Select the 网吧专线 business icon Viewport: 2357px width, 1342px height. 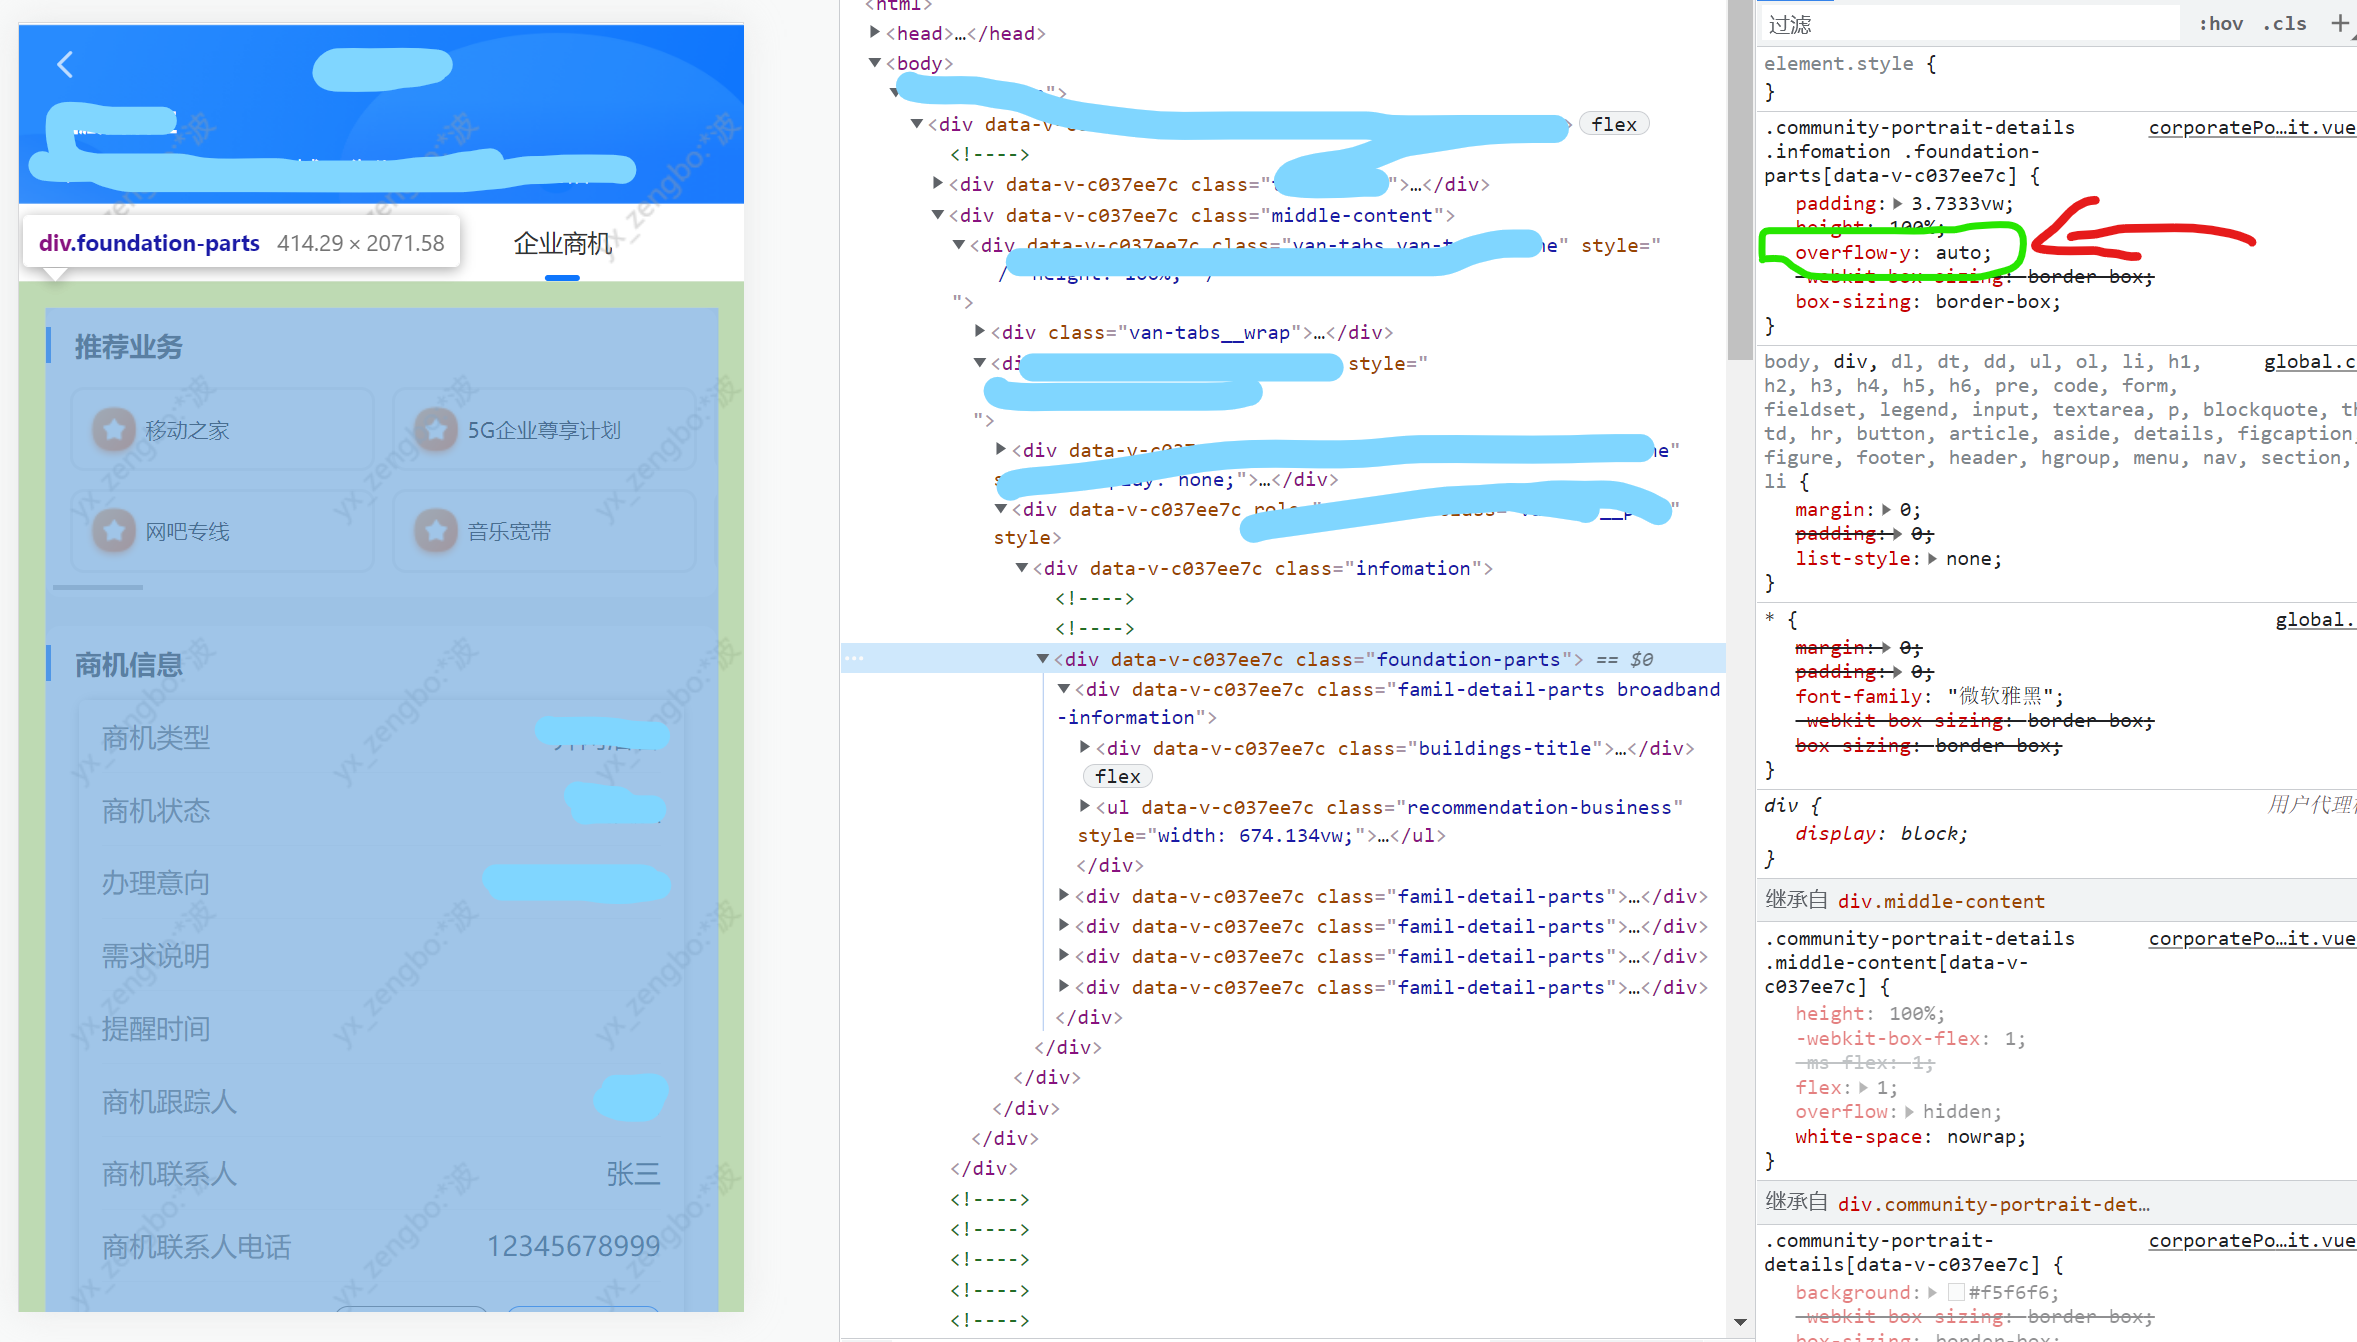coord(114,531)
